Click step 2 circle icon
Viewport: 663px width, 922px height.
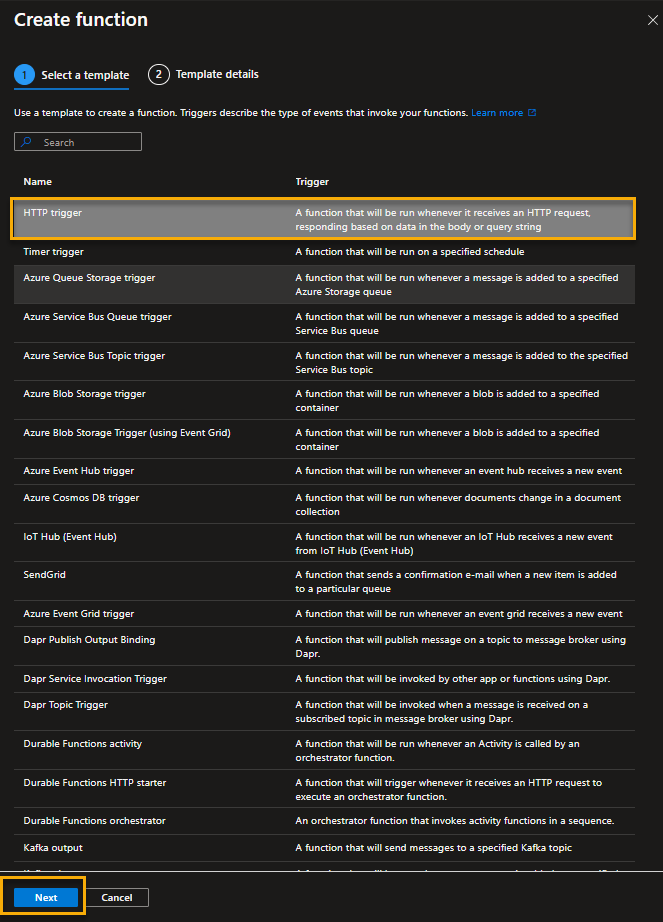159,75
